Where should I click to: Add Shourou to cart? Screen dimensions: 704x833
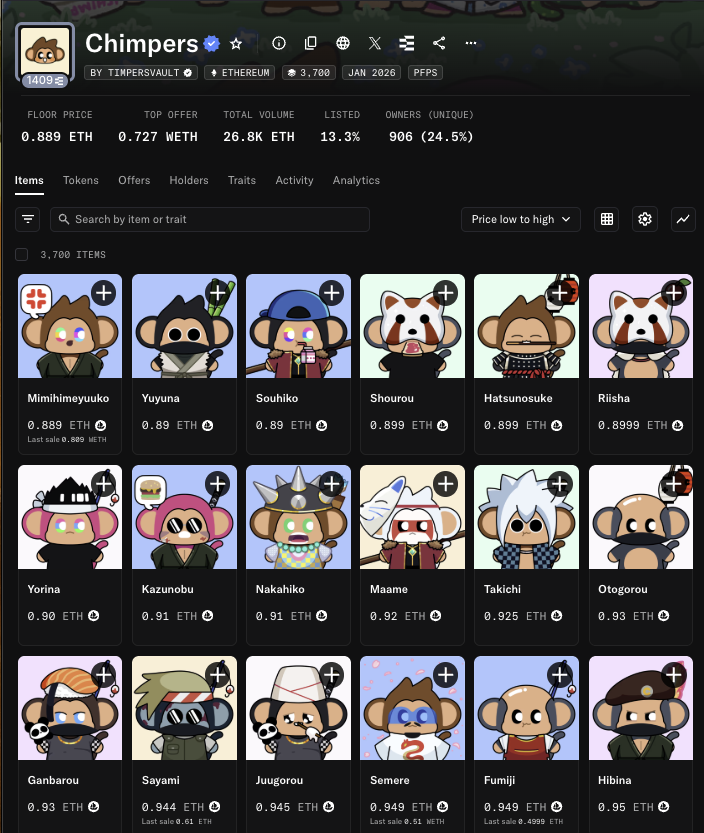coord(446,293)
